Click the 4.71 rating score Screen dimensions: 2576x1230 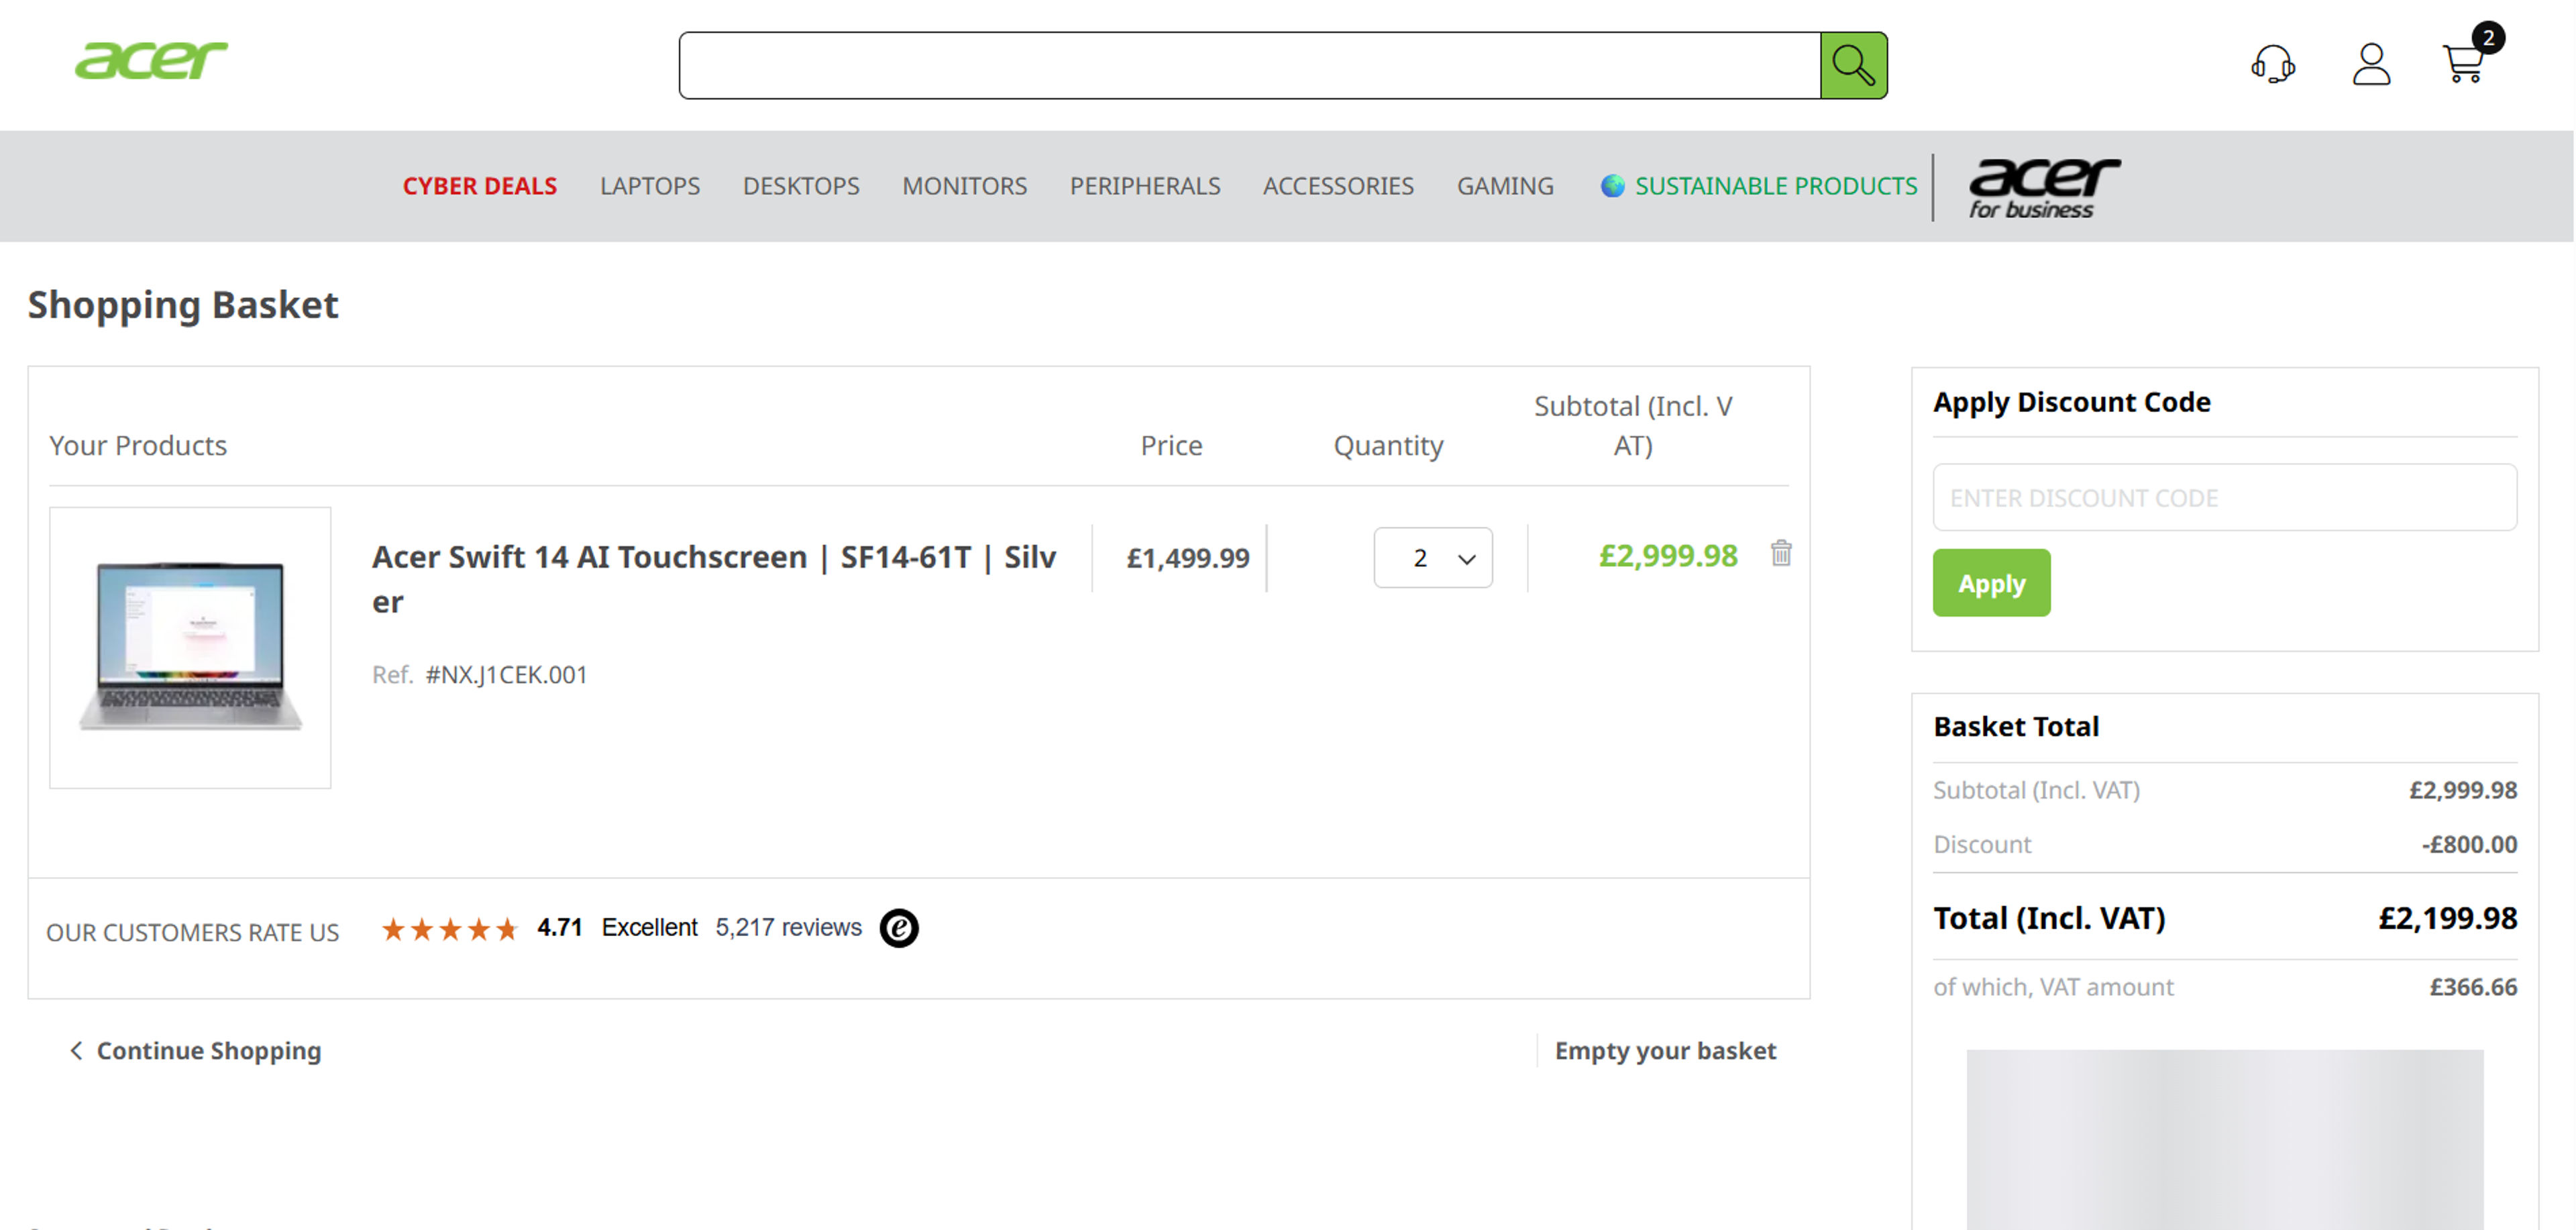pyautogui.click(x=559, y=928)
